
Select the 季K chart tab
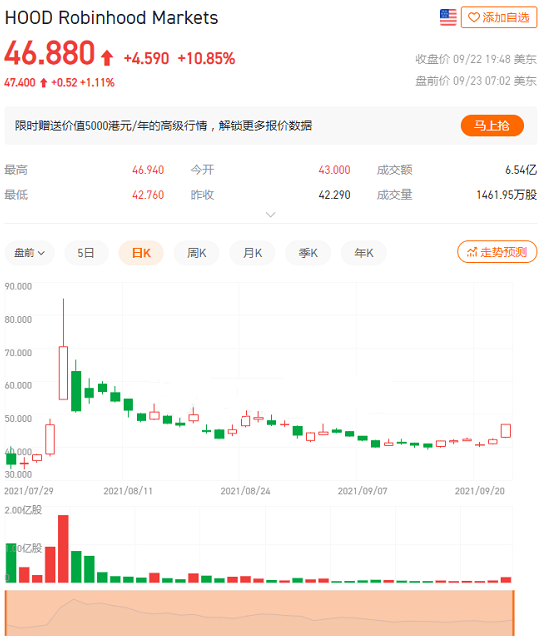click(308, 253)
